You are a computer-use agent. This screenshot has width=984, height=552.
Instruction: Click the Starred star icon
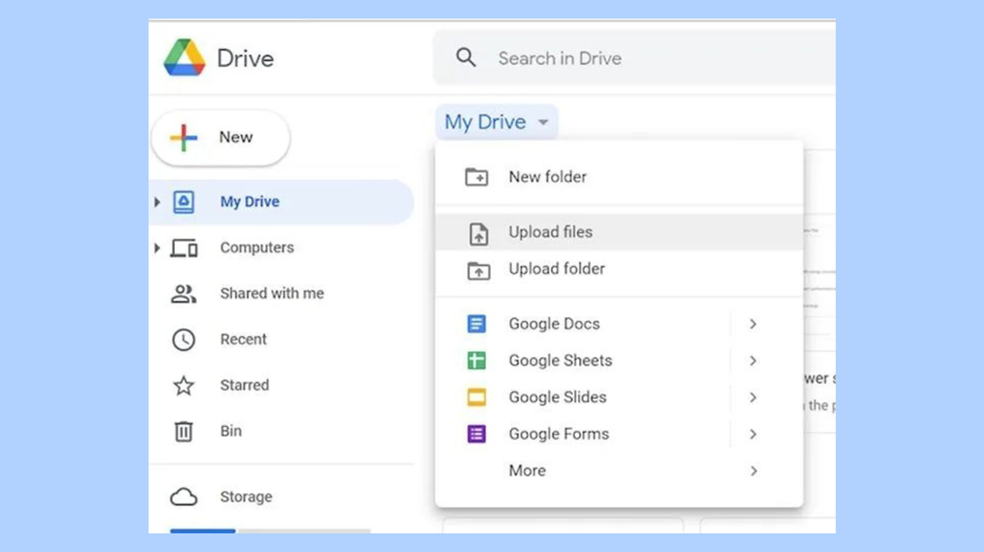click(183, 385)
